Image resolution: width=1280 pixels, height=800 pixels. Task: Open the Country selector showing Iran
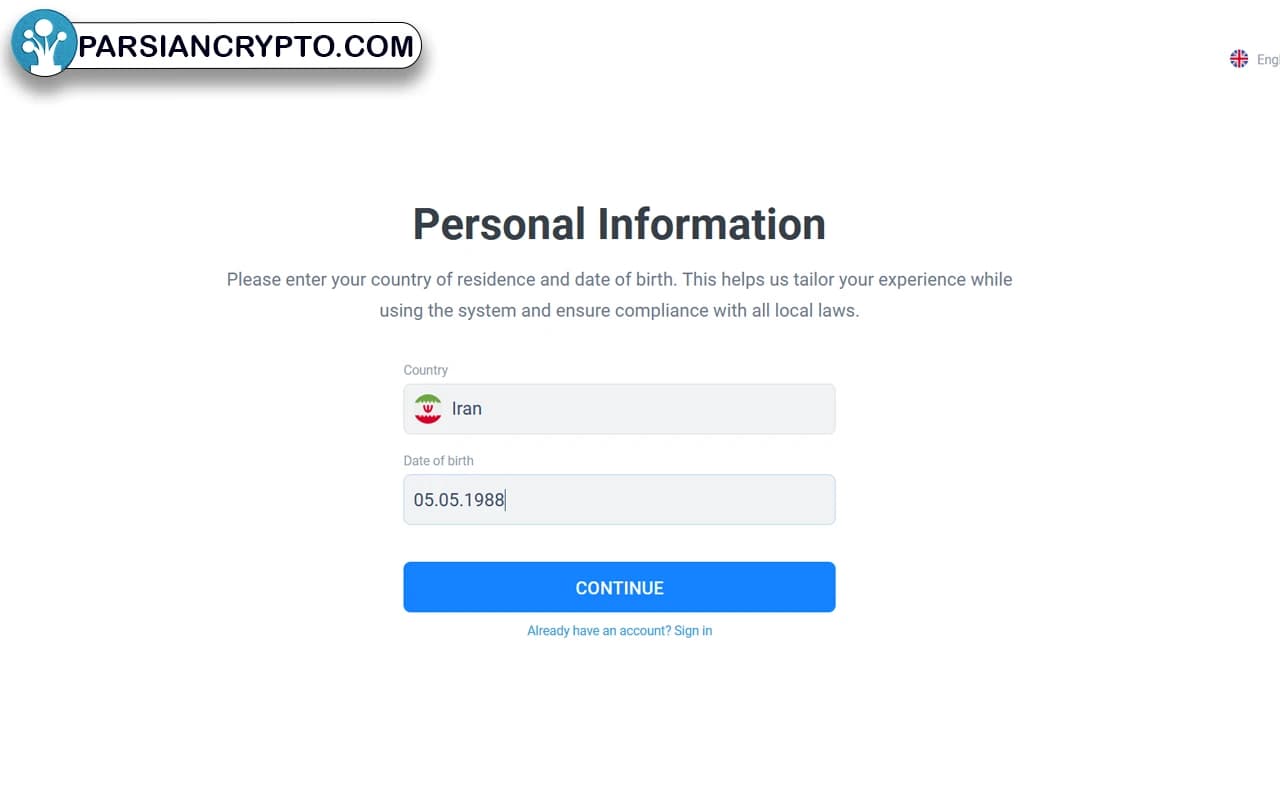[x=619, y=408]
